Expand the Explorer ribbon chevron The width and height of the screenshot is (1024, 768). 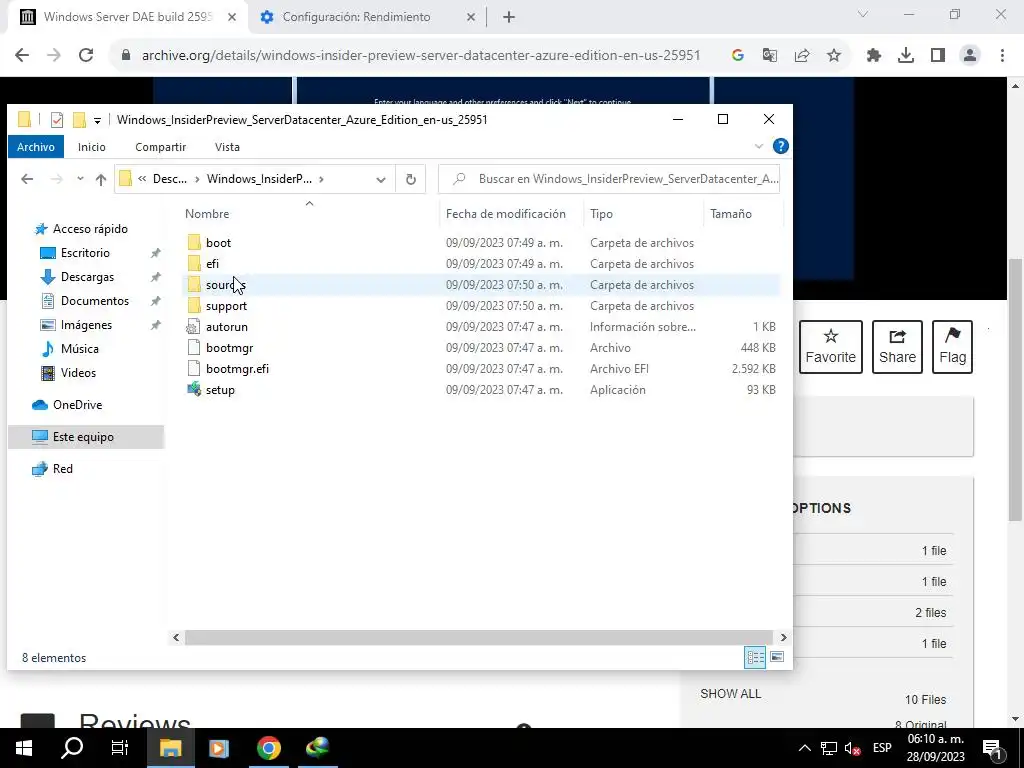(x=759, y=146)
